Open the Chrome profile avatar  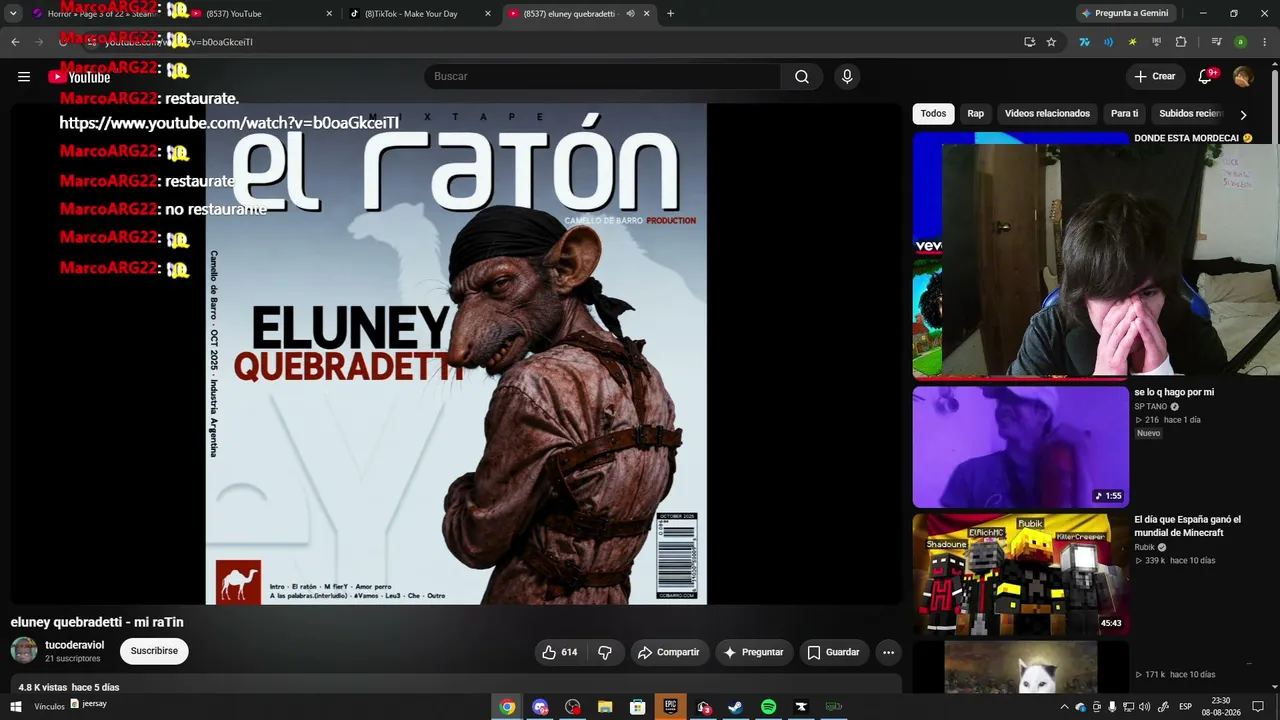click(x=1240, y=42)
